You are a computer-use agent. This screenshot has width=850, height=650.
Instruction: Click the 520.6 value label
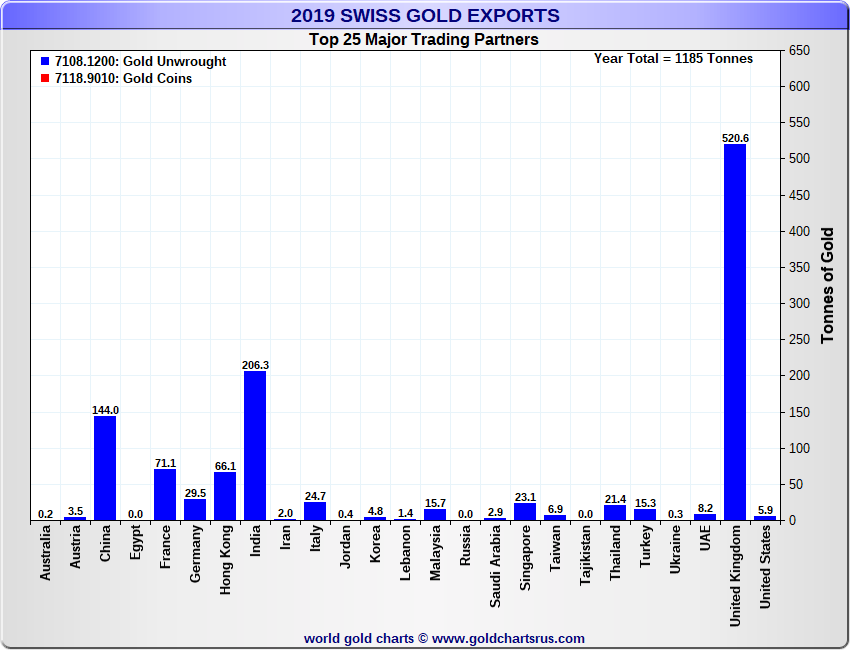pos(735,138)
